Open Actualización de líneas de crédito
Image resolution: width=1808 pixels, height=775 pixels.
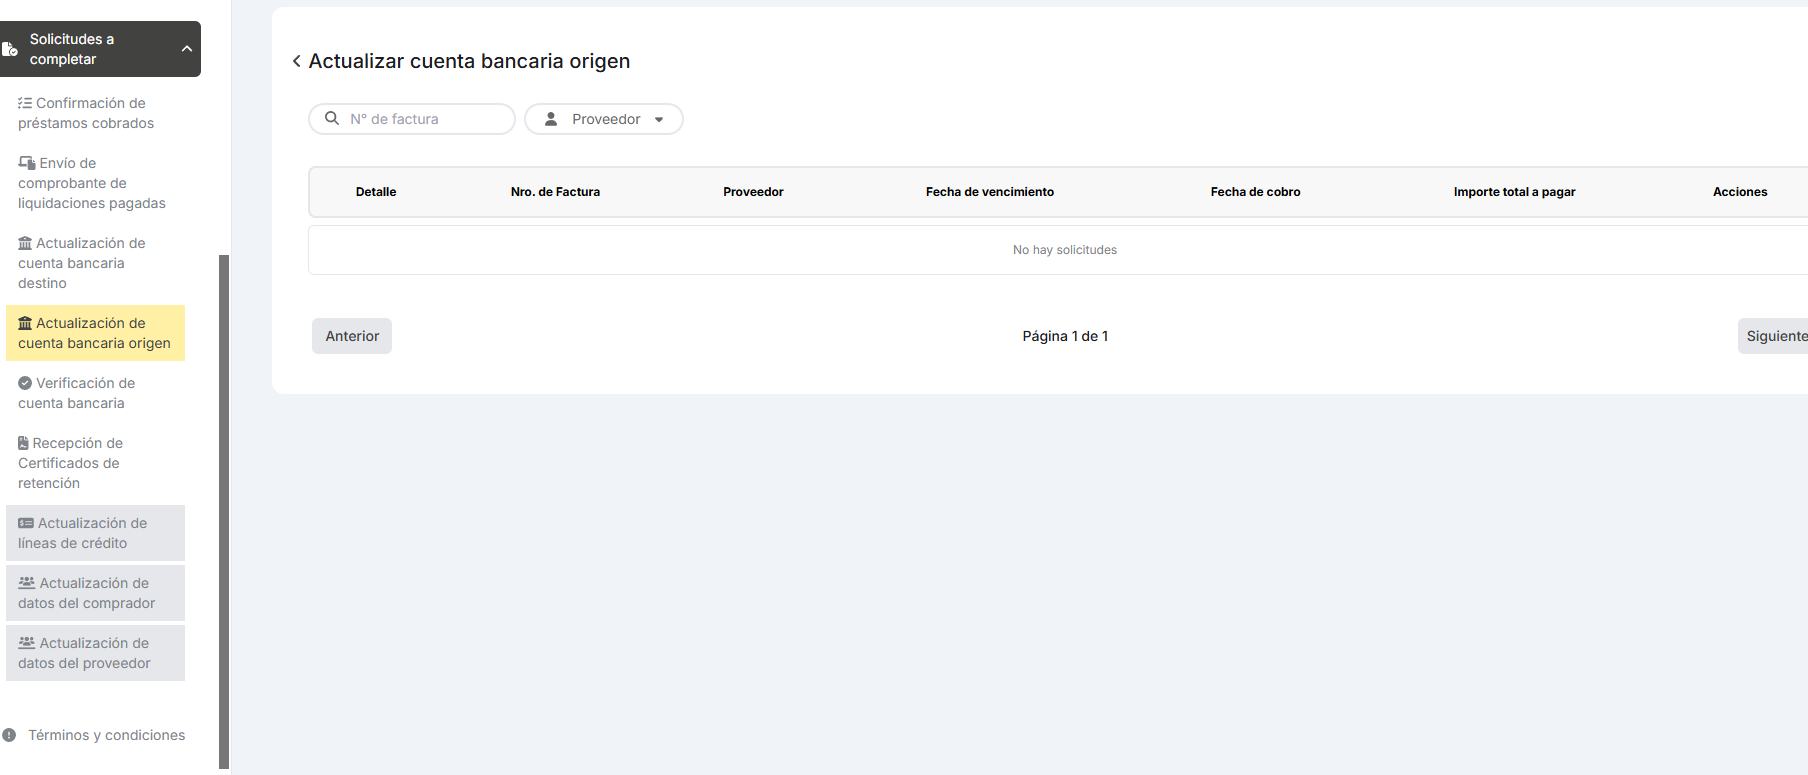[x=95, y=533]
